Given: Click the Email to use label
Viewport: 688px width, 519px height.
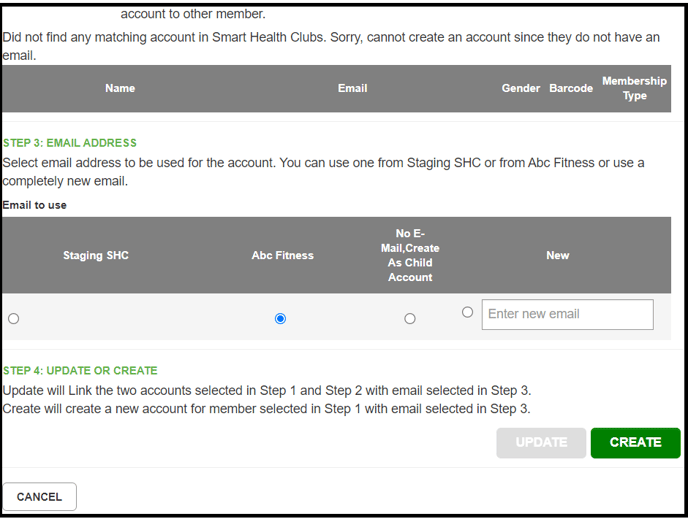Looking at the screenshot, I should (35, 205).
